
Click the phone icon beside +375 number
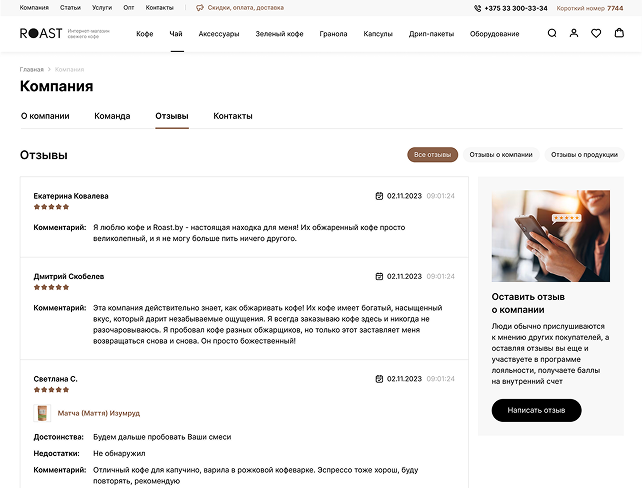pos(477,8)
